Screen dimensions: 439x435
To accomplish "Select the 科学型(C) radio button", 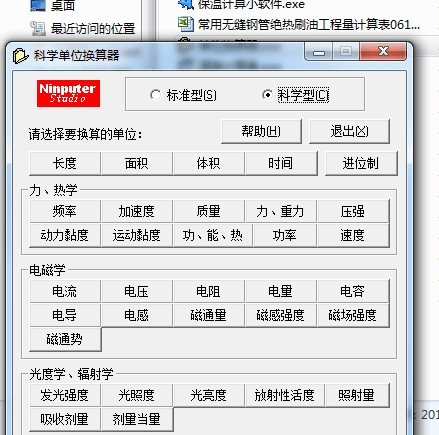I will tap(296, 95).
